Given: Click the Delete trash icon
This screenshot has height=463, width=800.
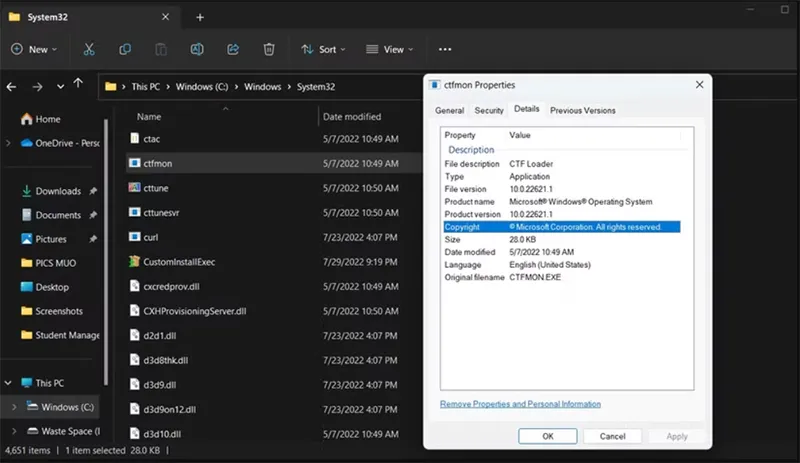Looking at the screenshot, I should tap(269, 49).
